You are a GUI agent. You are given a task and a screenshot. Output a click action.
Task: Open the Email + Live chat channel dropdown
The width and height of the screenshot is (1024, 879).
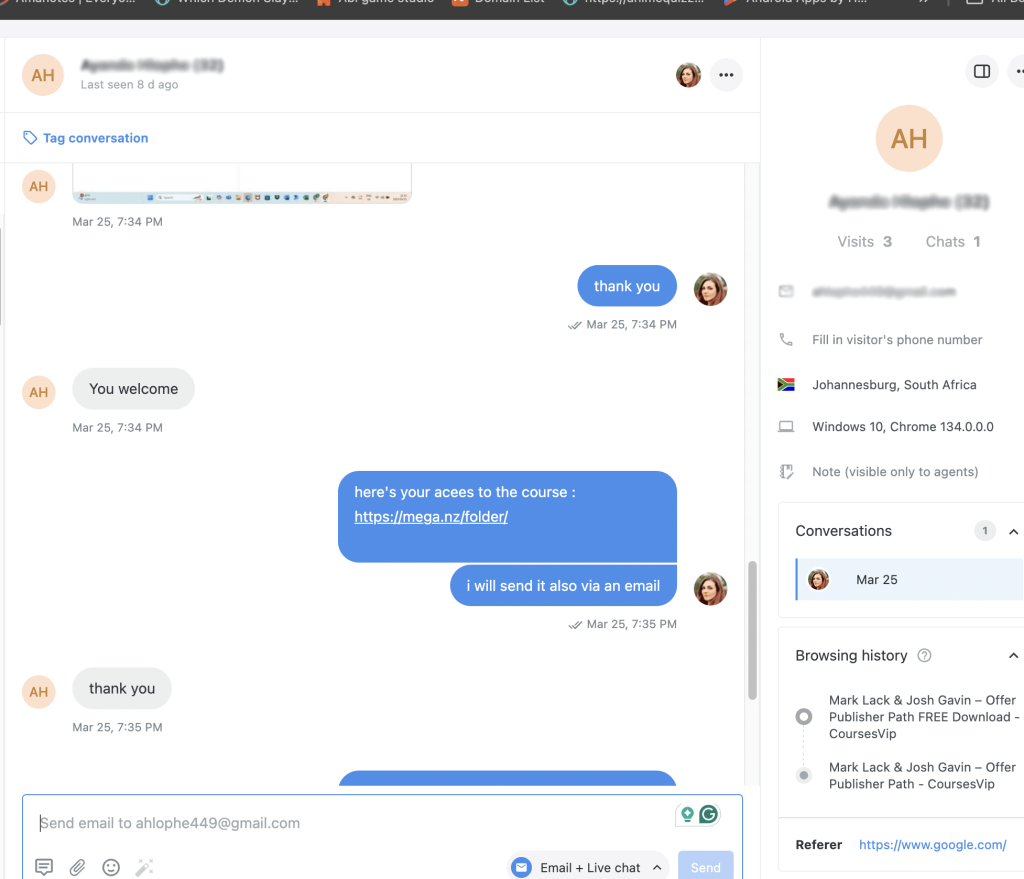tap(589, 867)
